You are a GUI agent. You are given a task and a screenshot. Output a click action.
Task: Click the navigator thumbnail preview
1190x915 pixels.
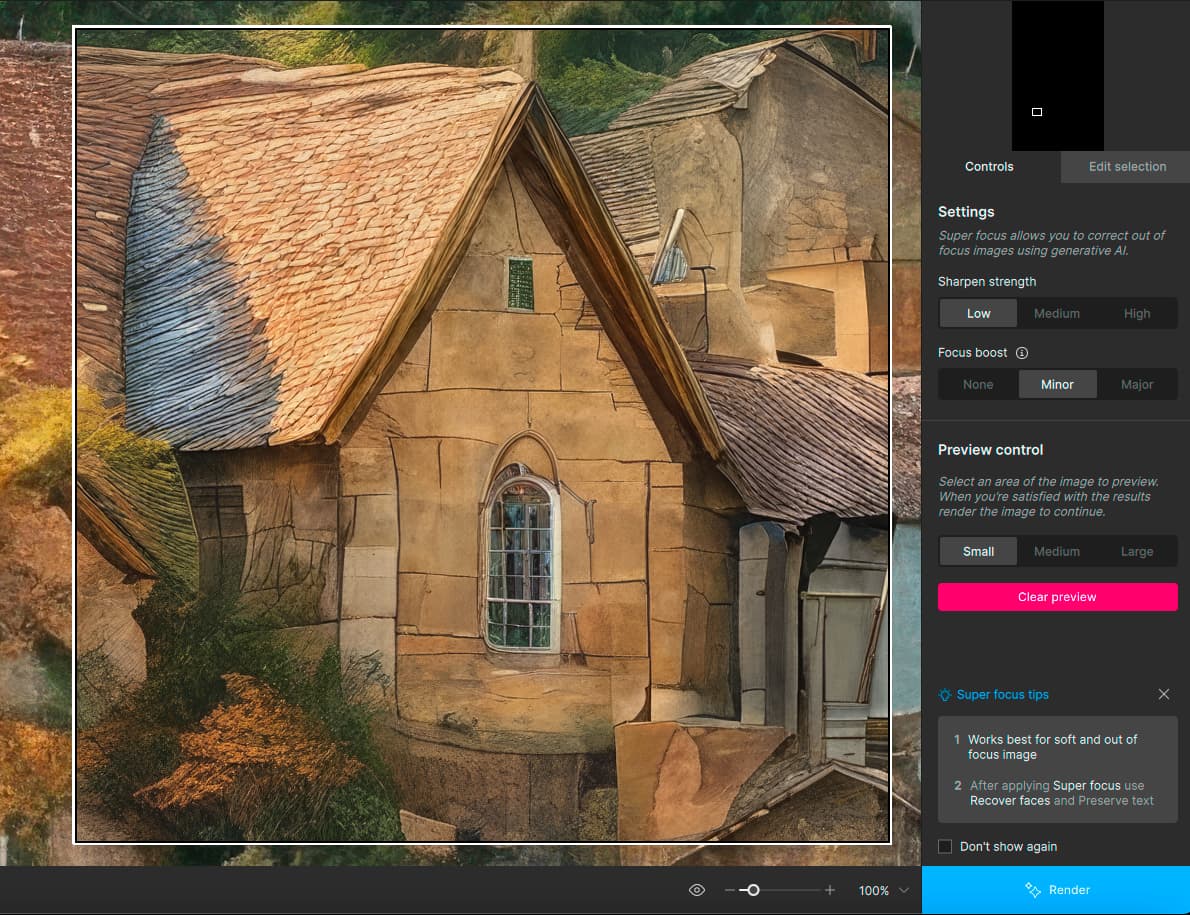pos(1057,76)
